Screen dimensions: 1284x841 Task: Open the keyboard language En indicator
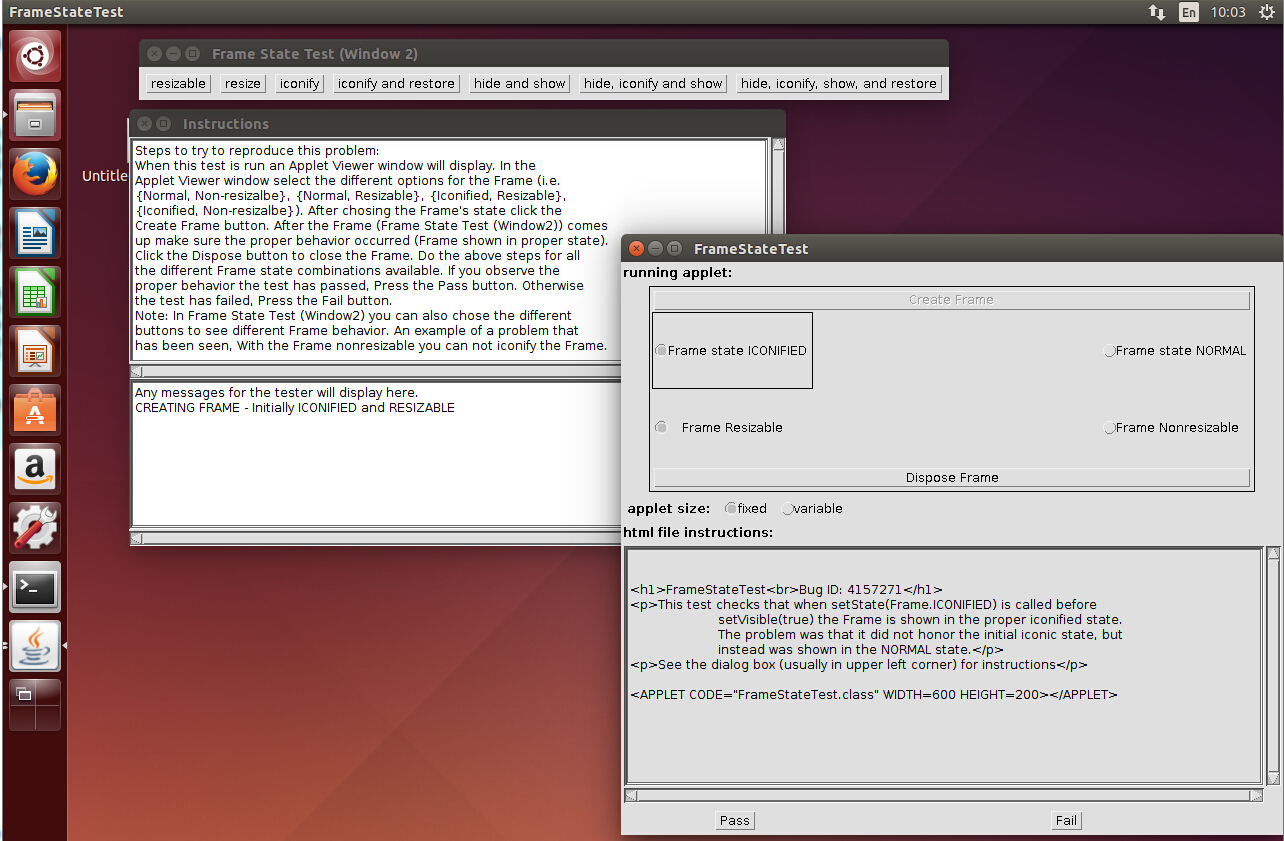1188,12
